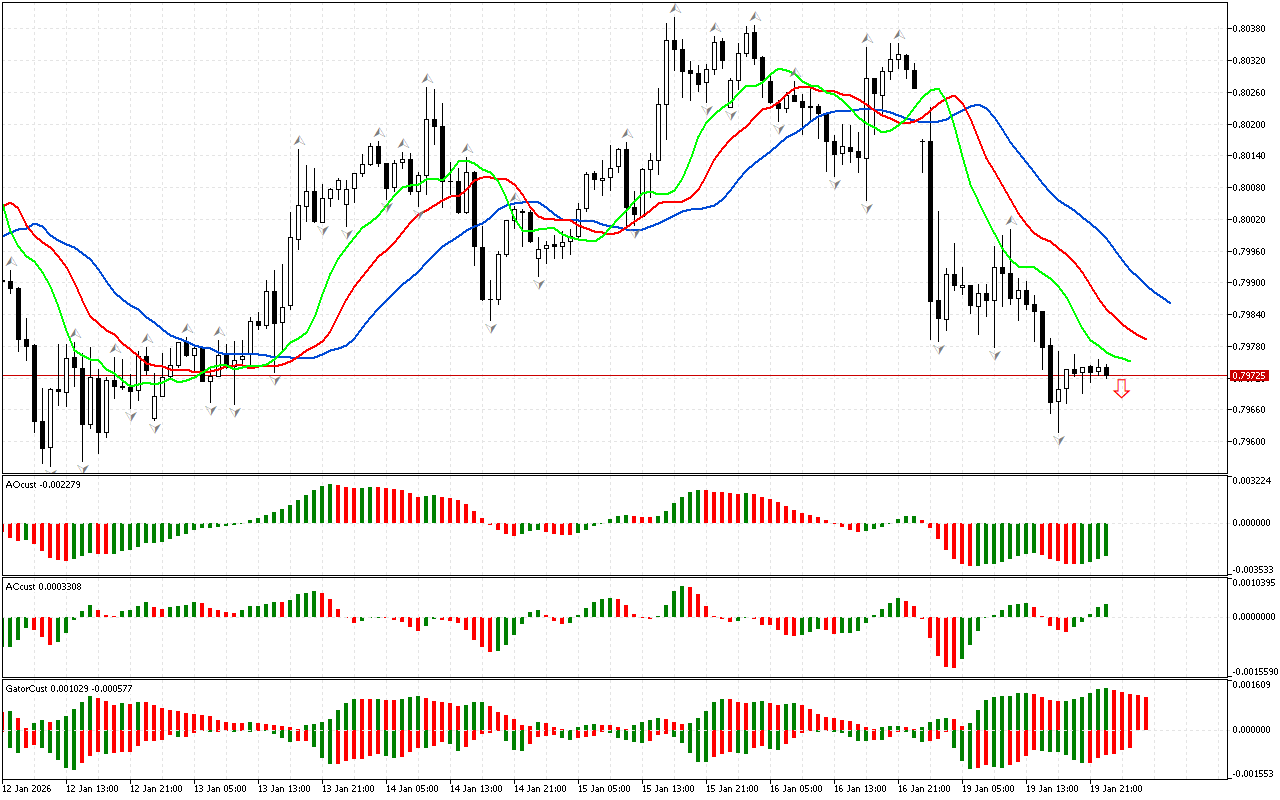
Task: Click the AOcust indicator label
Action: 44,485
